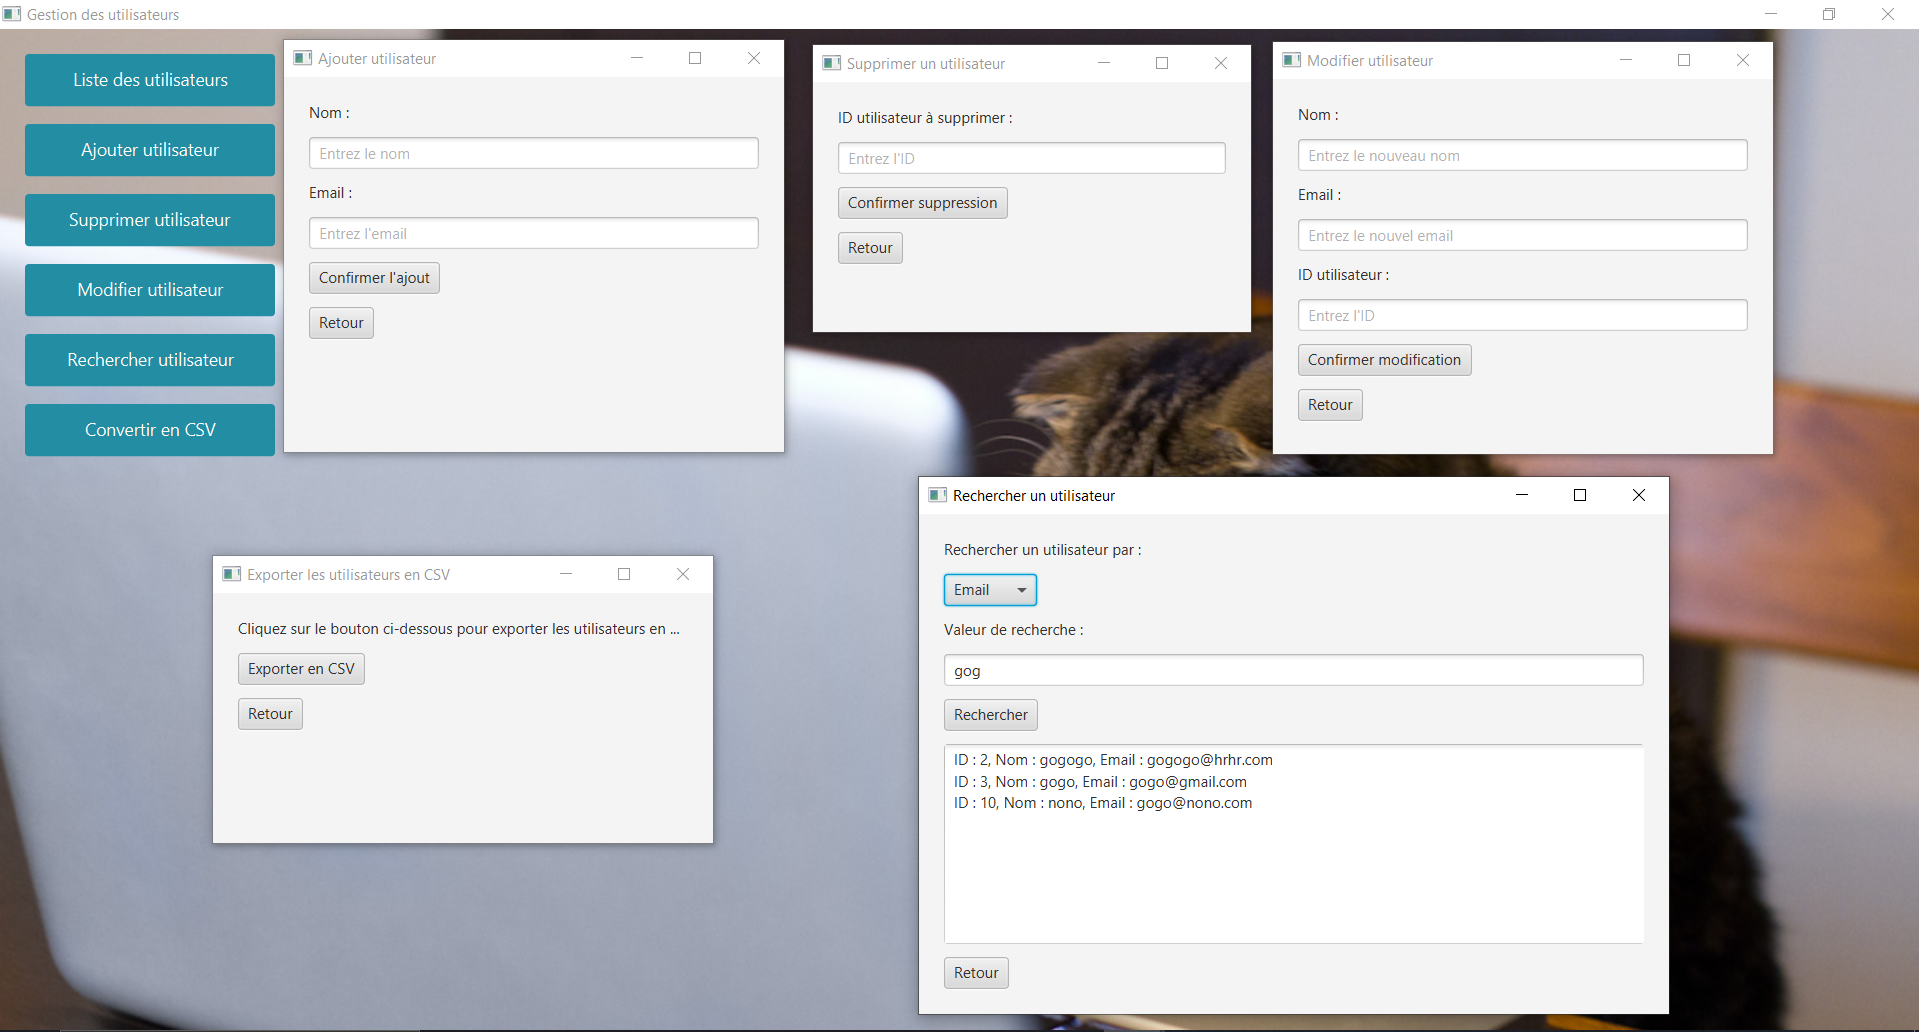The image size is (1919, 1032).
Task: Minimize the Supprimer un utilisateur window
Action: pos(1103,63)
